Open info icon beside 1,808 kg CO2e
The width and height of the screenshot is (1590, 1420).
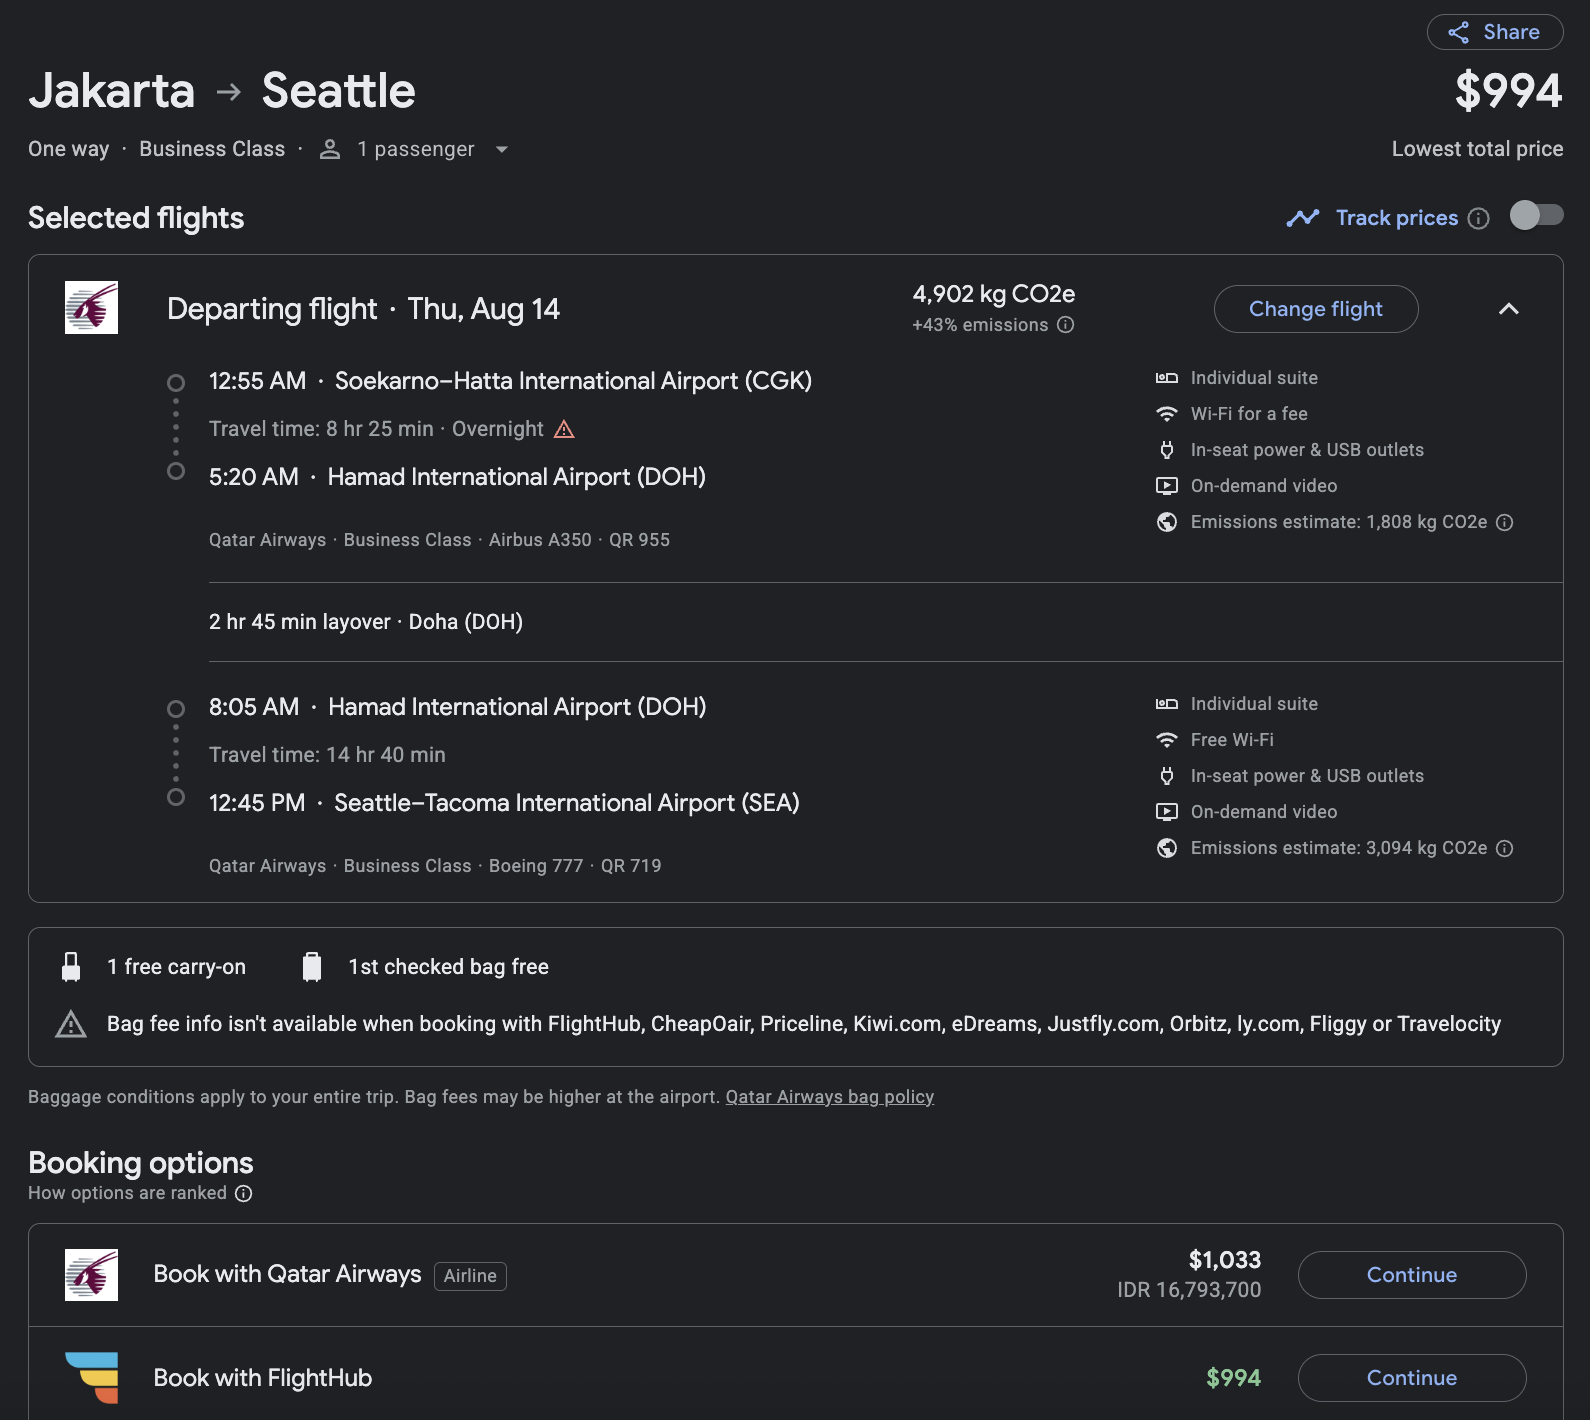point(1505,522)
